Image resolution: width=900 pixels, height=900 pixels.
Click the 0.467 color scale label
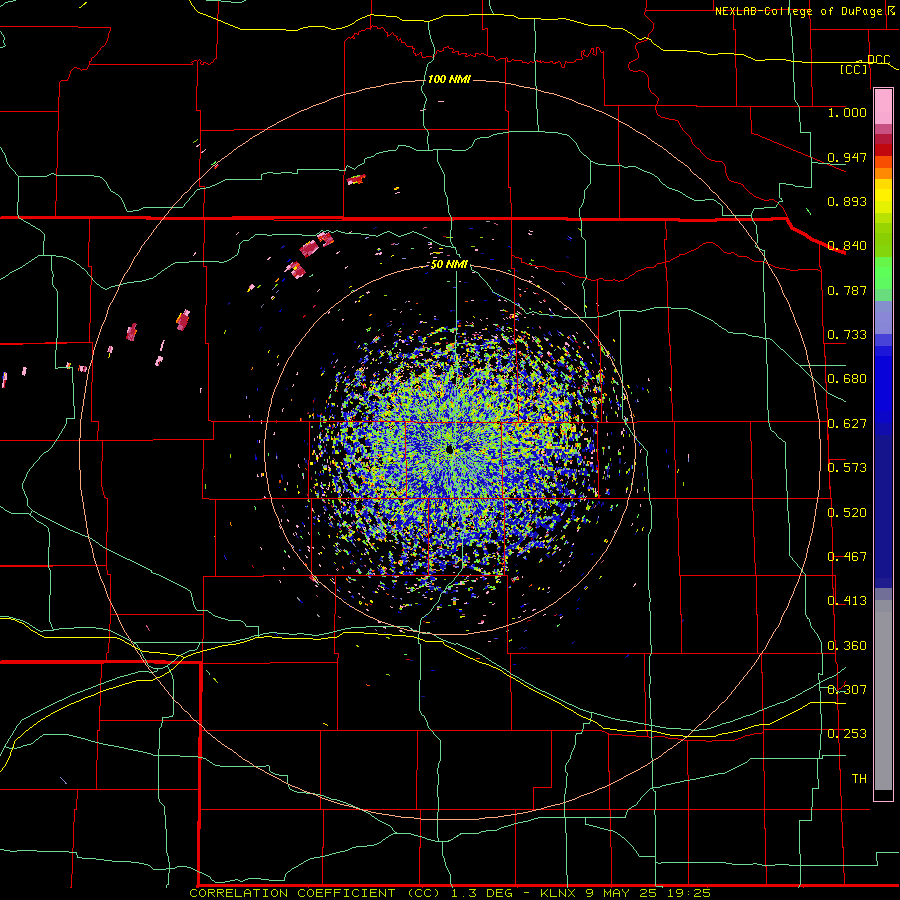(x=847, y=557)
